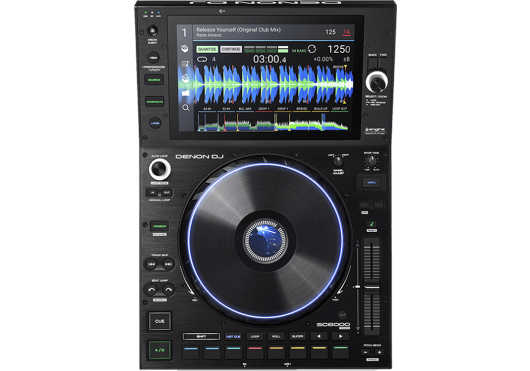
Task: Skip to next track button
Action: coord(168,264)
